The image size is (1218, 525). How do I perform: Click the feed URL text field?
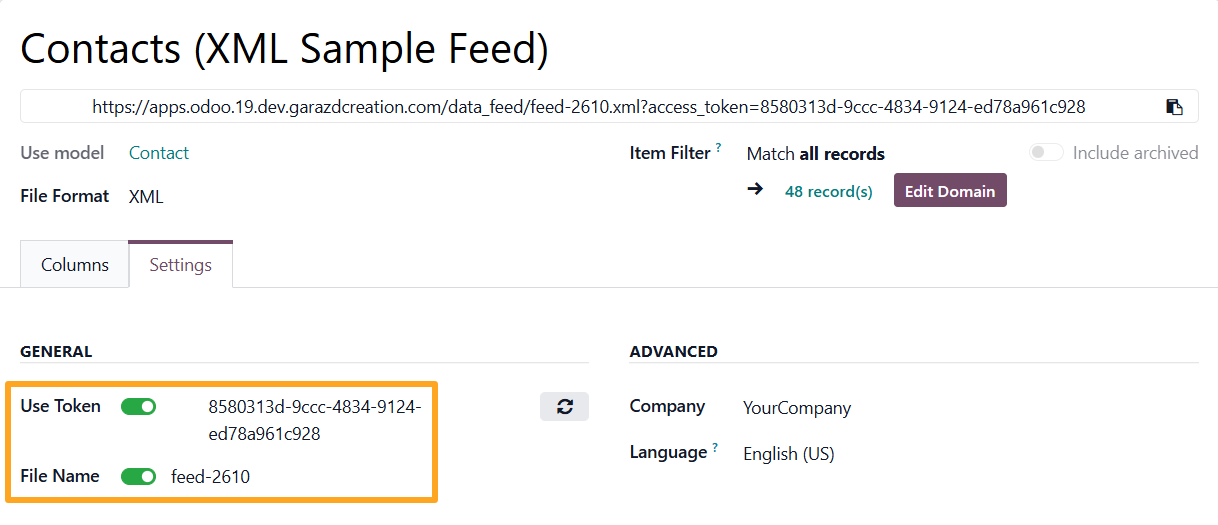pyautogui.click(x=588, y=107)
